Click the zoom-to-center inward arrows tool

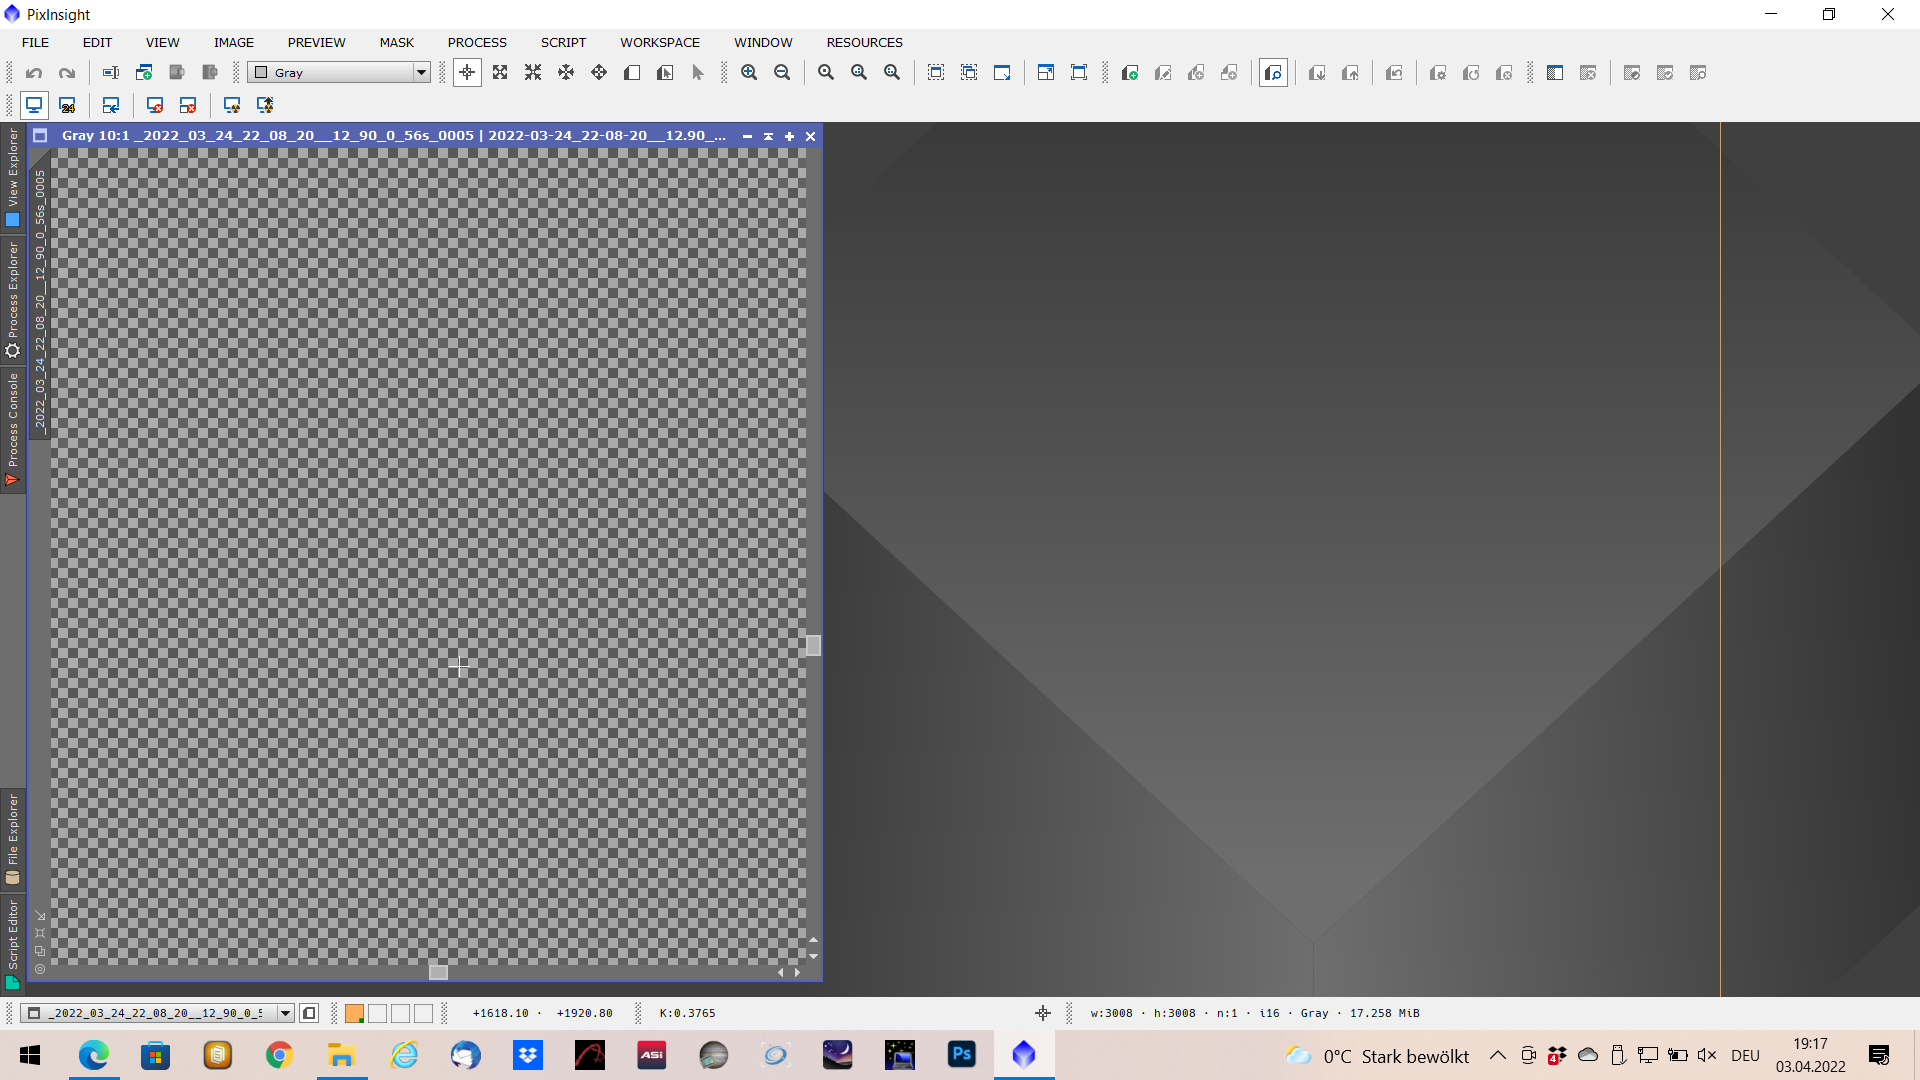point(533,73)
